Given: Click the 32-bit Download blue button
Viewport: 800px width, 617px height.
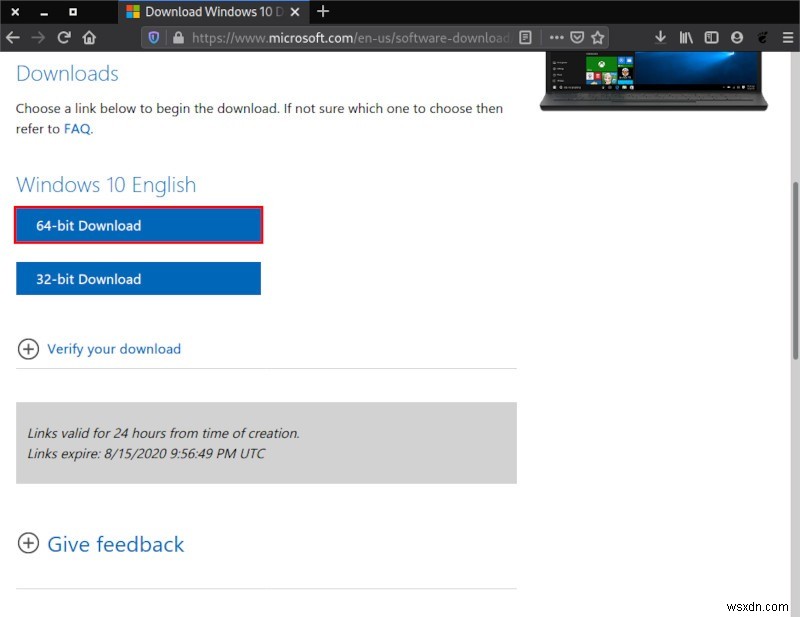Looking at the screenshot, I should (137, 278).
